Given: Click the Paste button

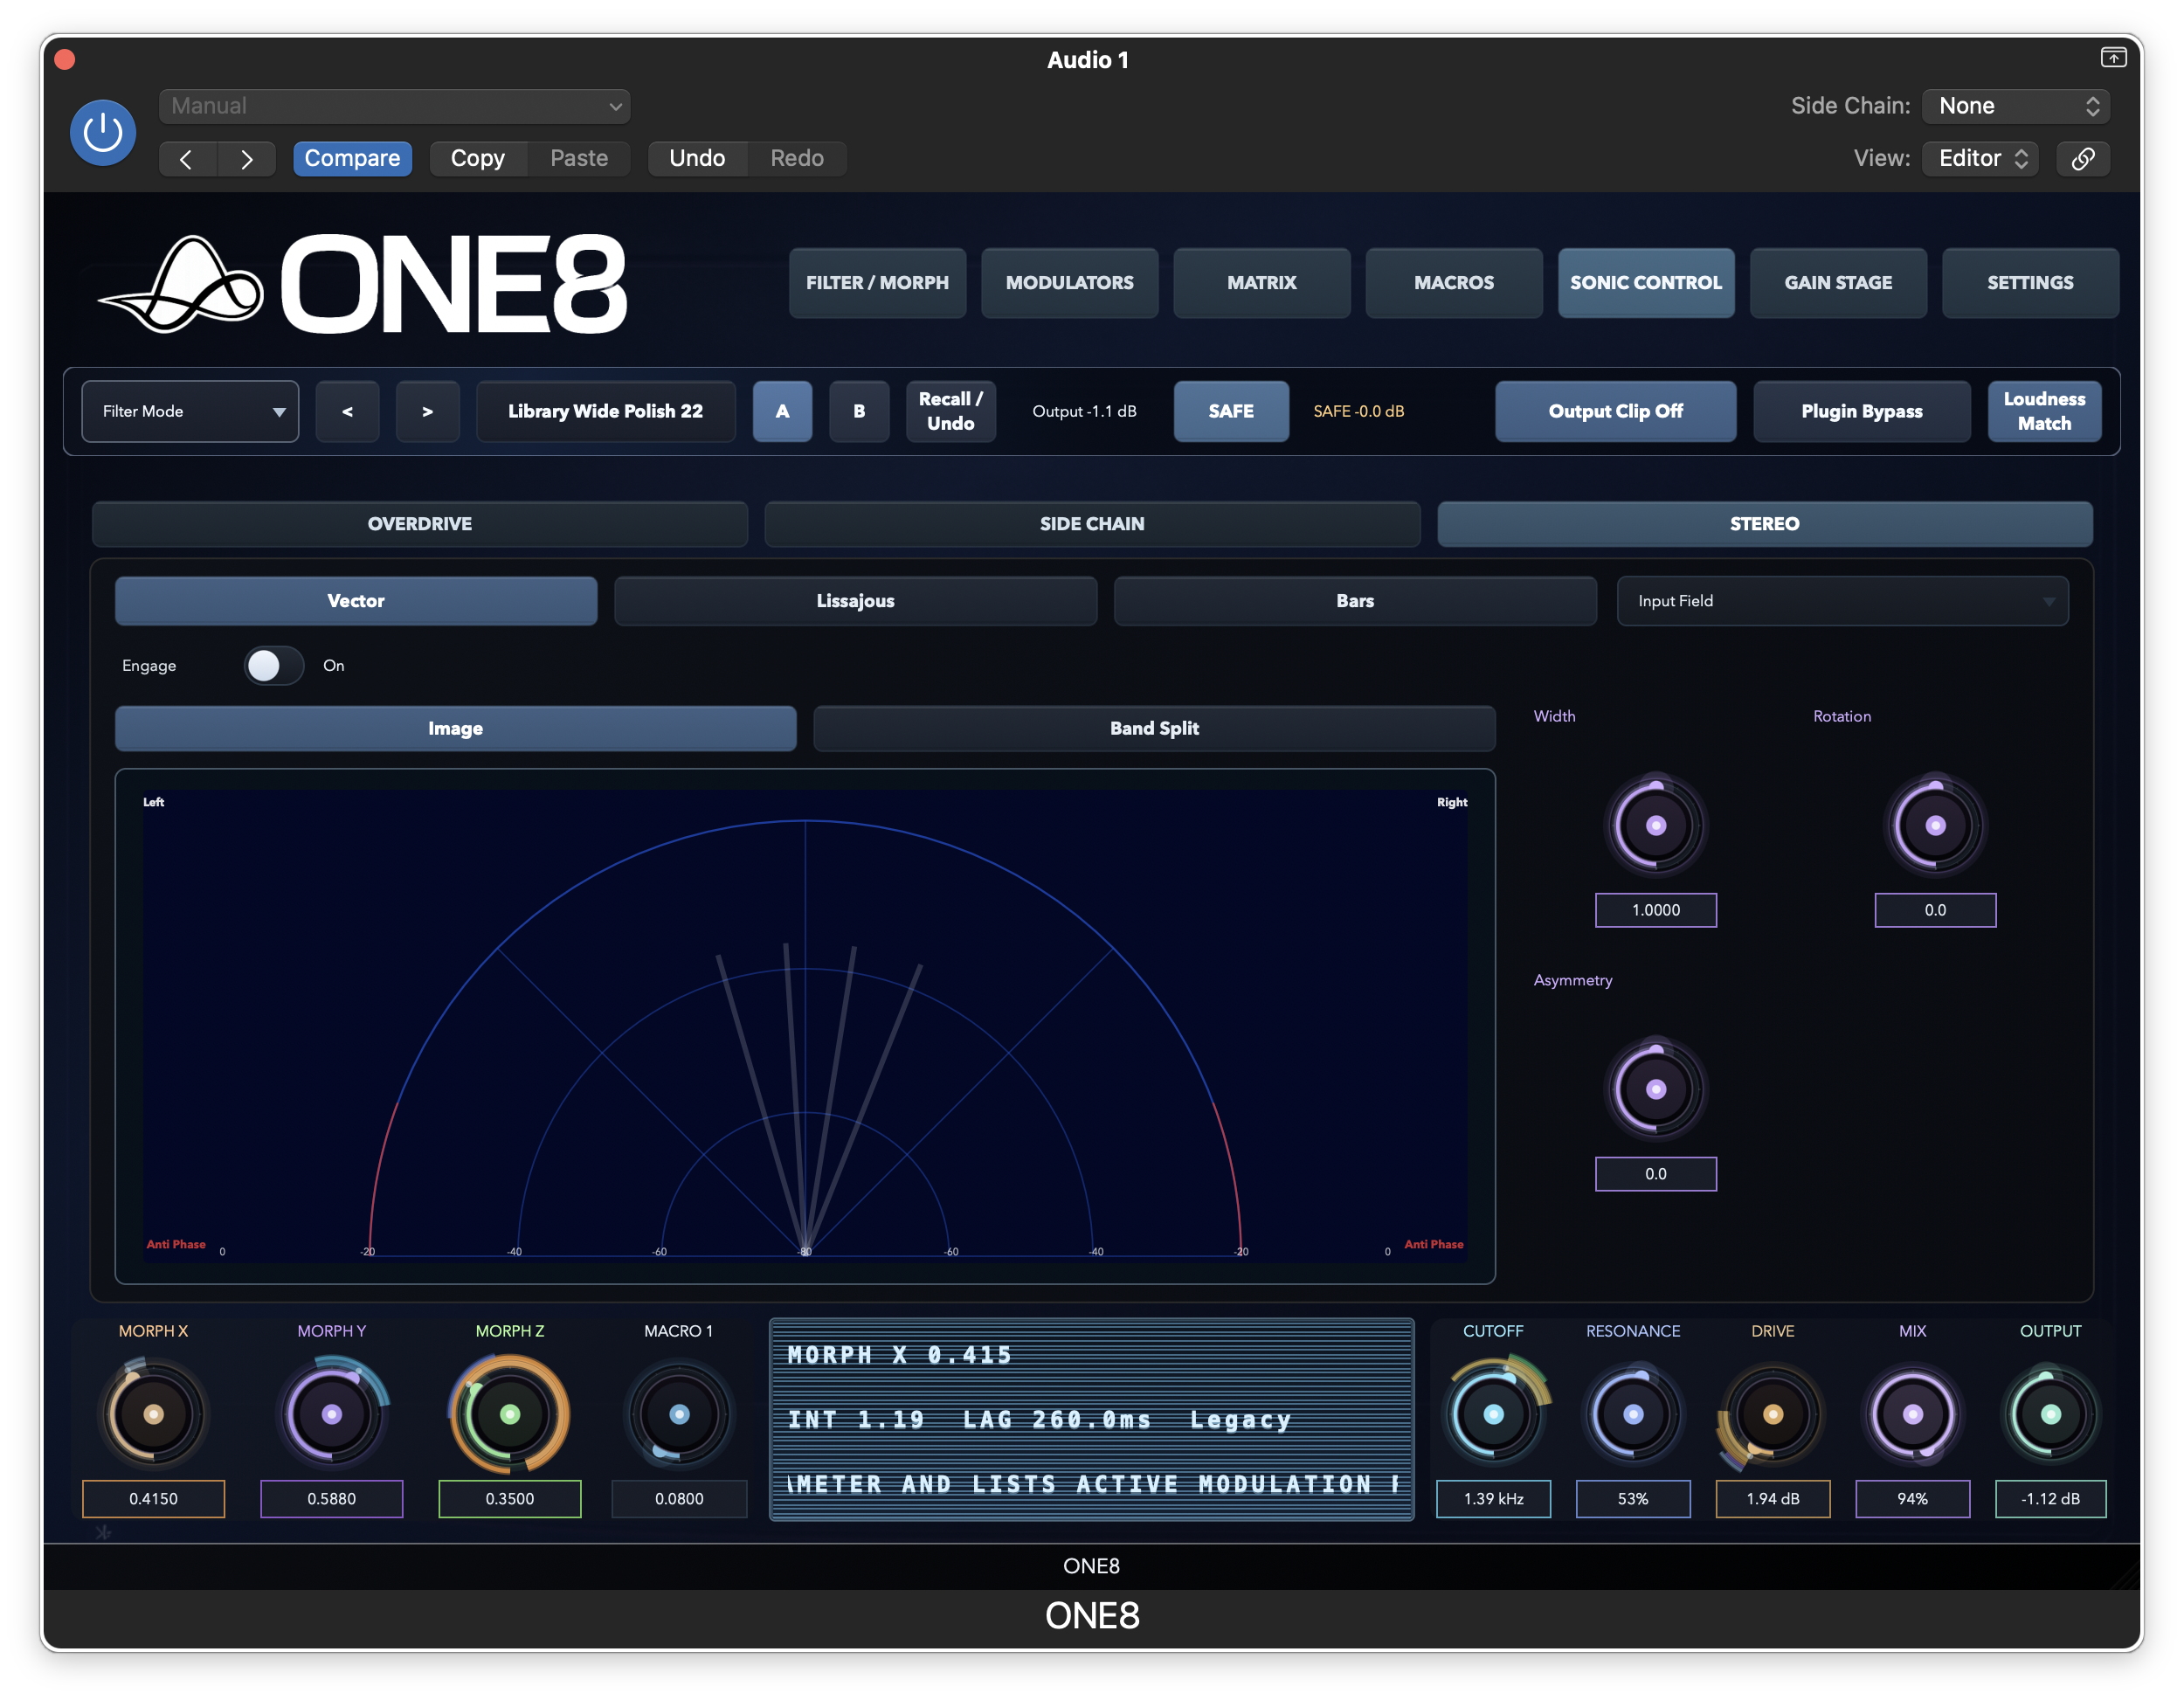Looking at the screenshot, I should [579, 158].
